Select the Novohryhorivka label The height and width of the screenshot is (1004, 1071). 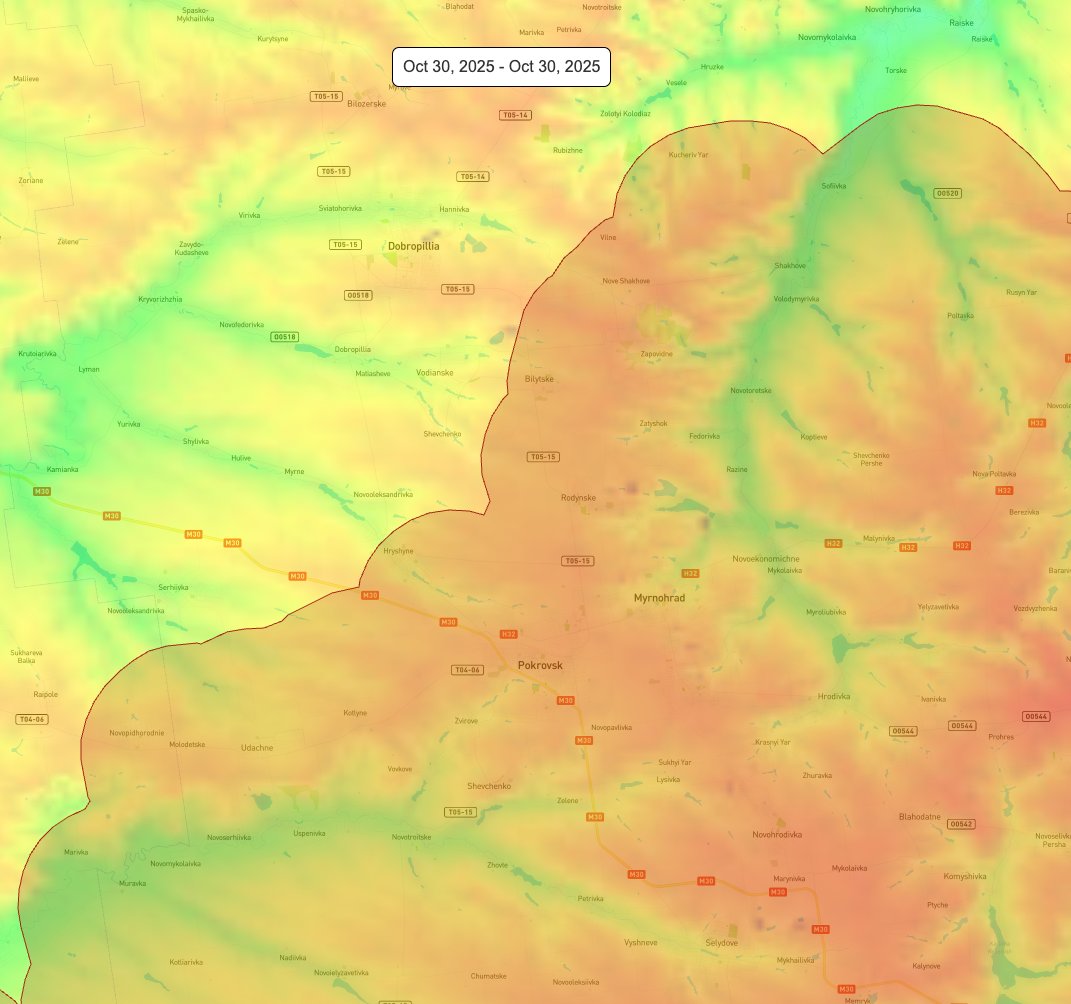pos(893,10)
